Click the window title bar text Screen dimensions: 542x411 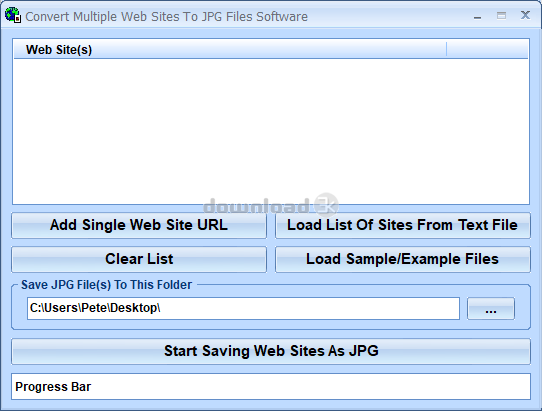(x=166, y=17)
